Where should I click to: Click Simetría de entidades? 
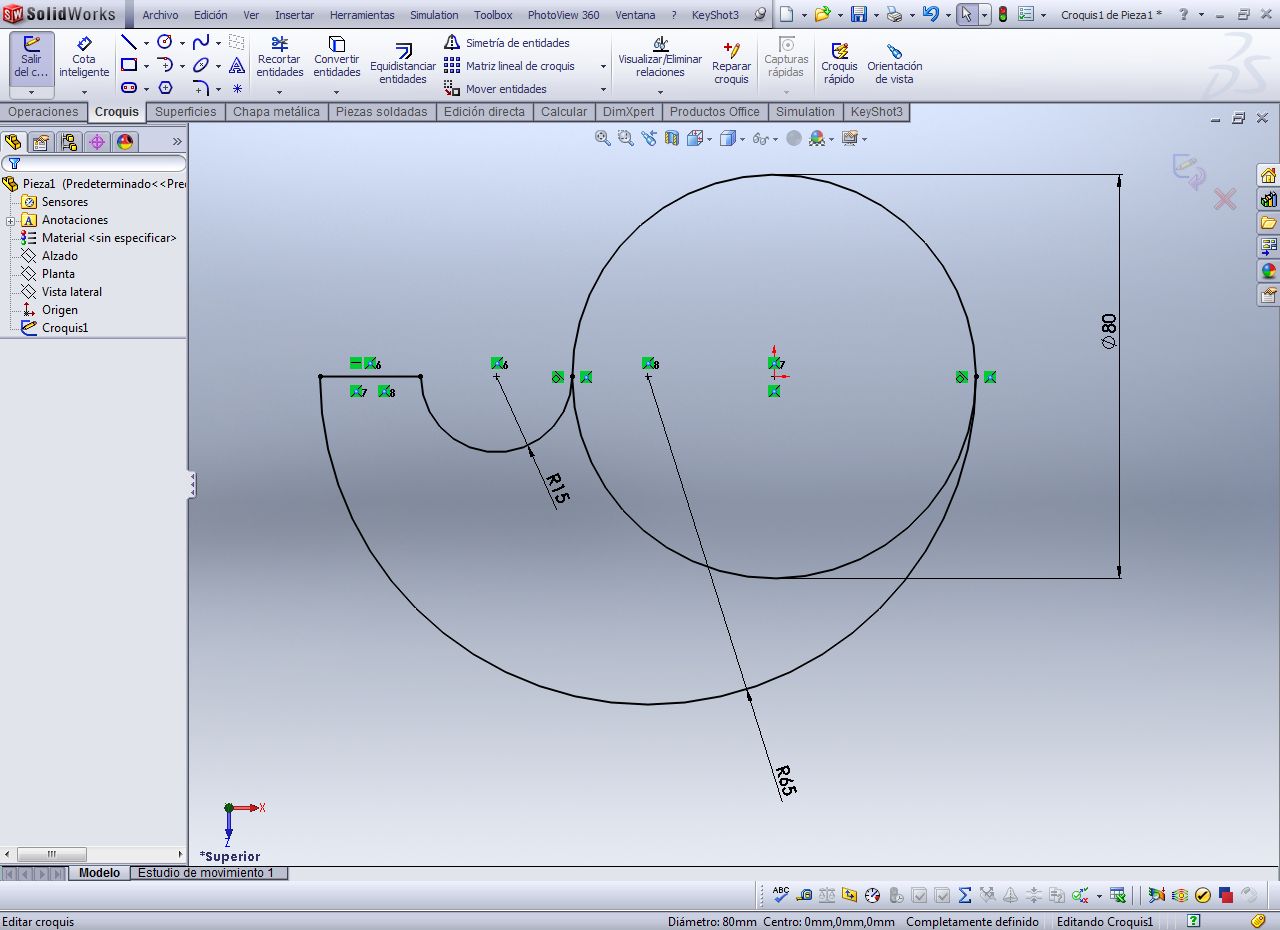click(507, 43)
